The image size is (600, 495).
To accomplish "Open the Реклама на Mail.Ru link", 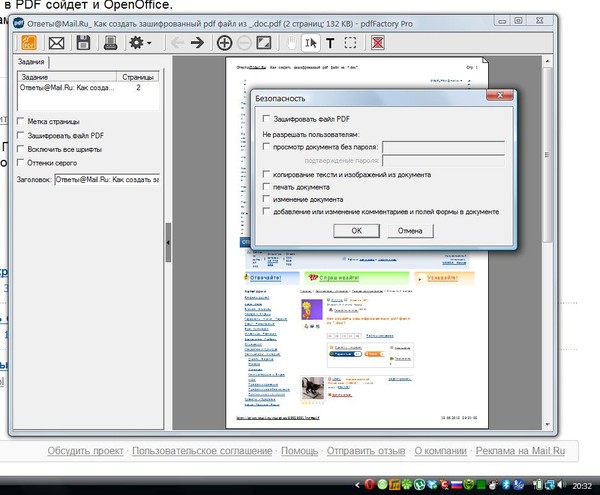I will tap(520, 451).
